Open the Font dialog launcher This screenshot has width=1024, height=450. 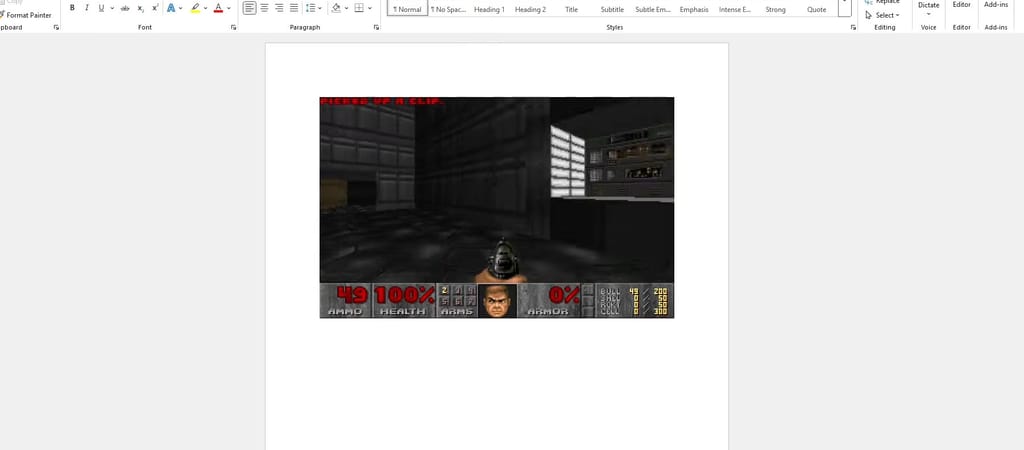[233, 28]
